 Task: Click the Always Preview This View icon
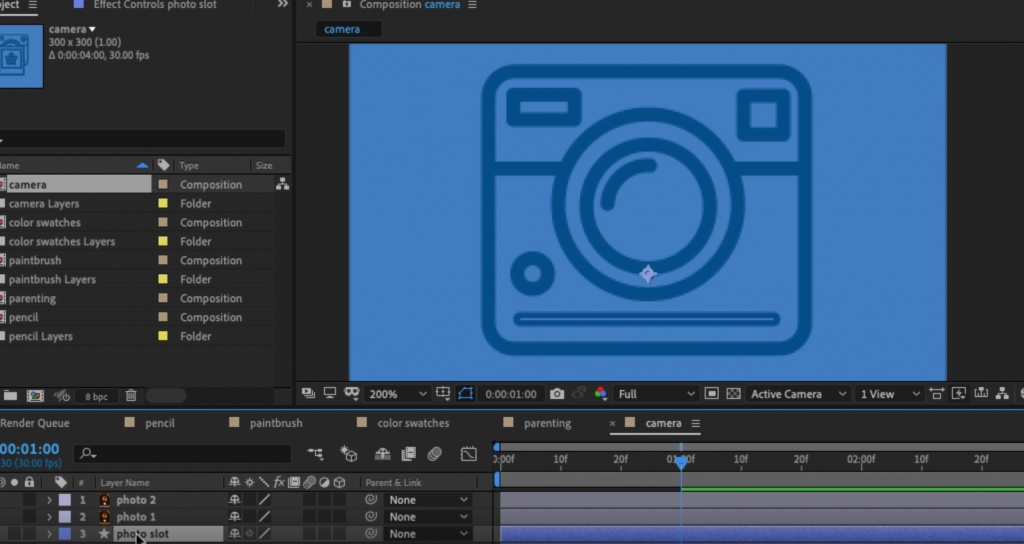coord(308,393)
